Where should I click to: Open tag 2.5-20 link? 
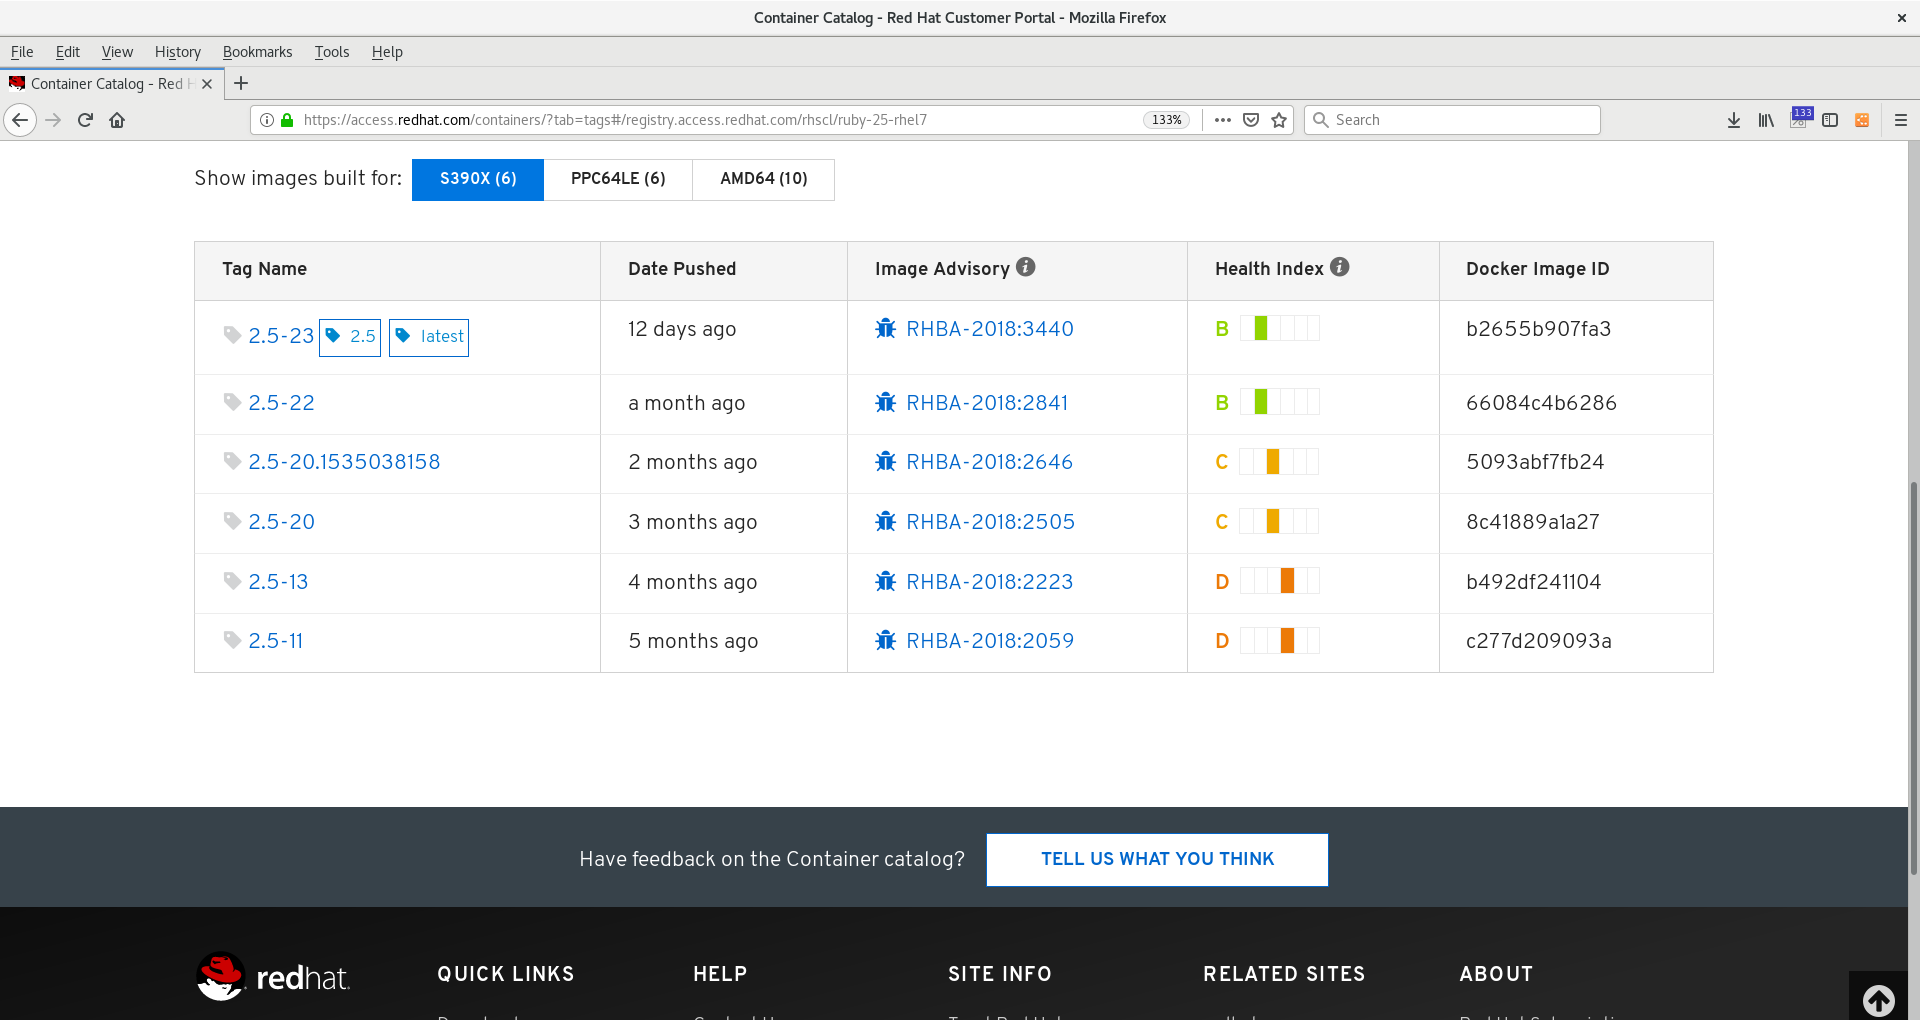281,522
